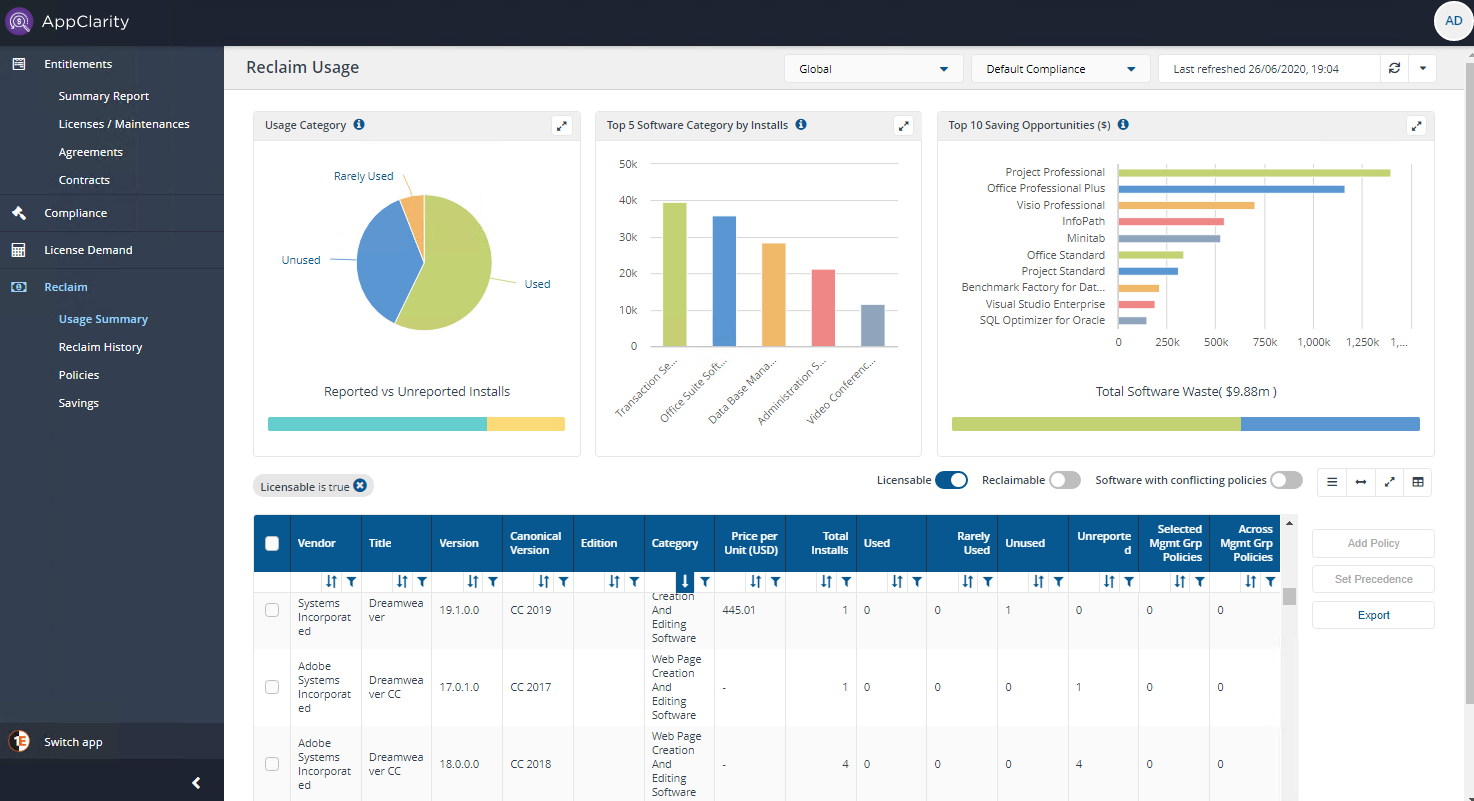Image resolution: width=1474 pixels, height=801 pixels.
Task: Open the Policies page
Action: tap(79, 375)
